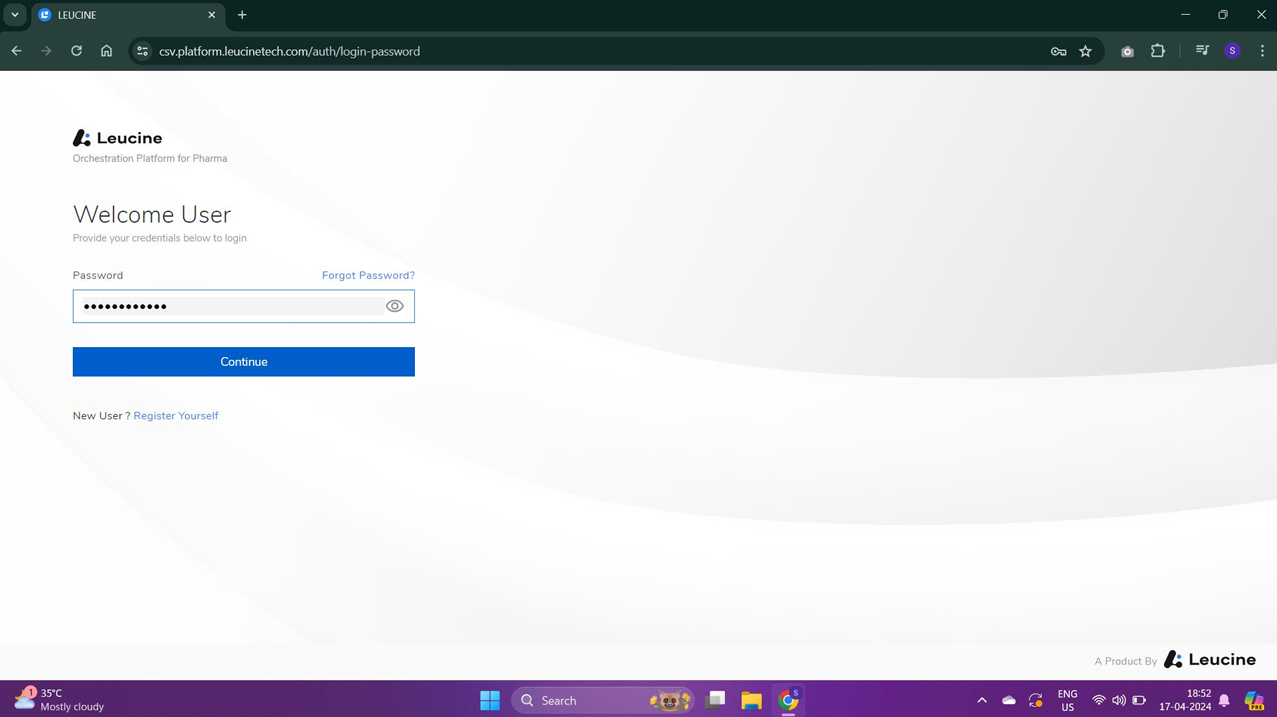Open the clock and calendar
The width and height of the screenshot is (1277, 717).
(x=1185, y=700)
